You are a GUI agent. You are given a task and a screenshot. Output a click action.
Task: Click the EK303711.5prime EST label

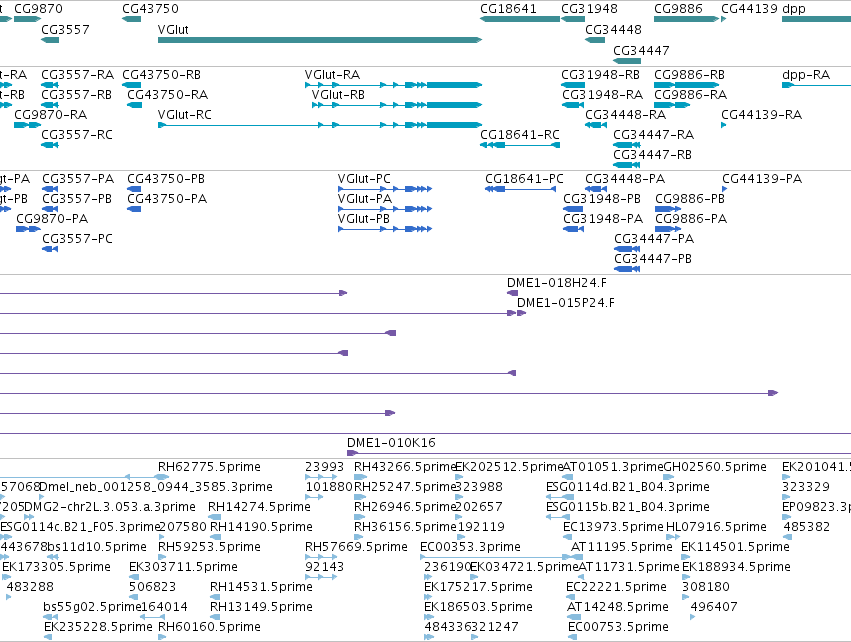tap(183, 567)
